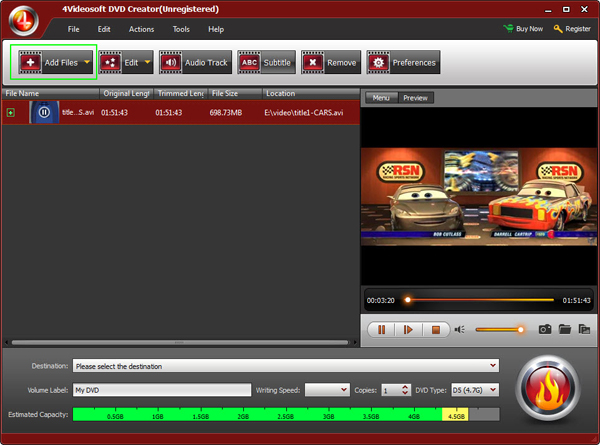Screen dimensions: 600x445
Task: Stop the video preview
Action: point(435,329)
